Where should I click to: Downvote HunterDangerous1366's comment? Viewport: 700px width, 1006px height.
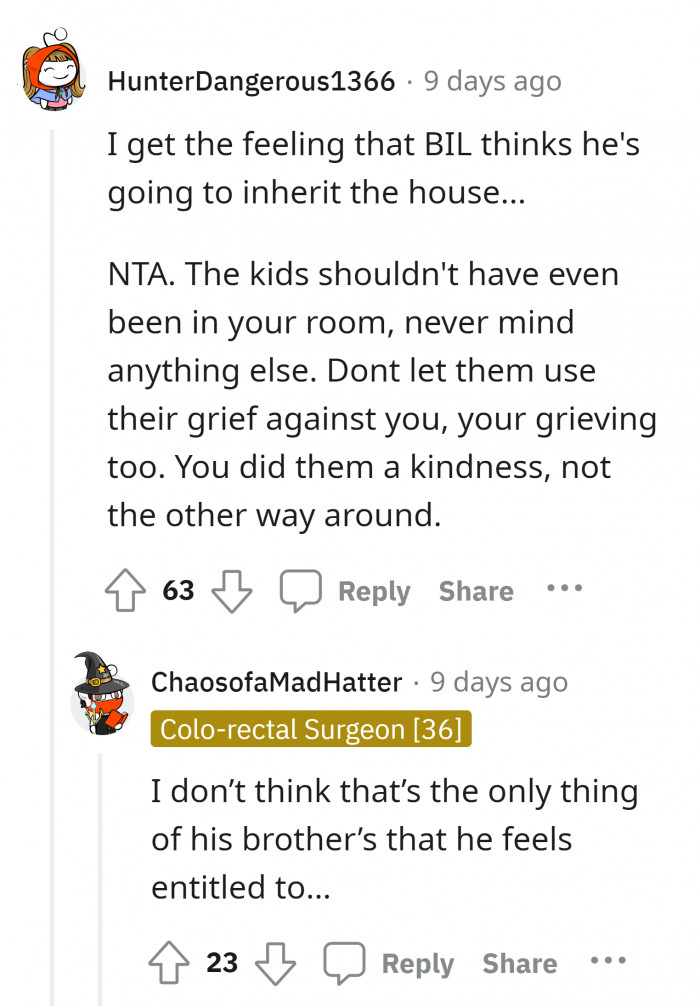[232, 591]
